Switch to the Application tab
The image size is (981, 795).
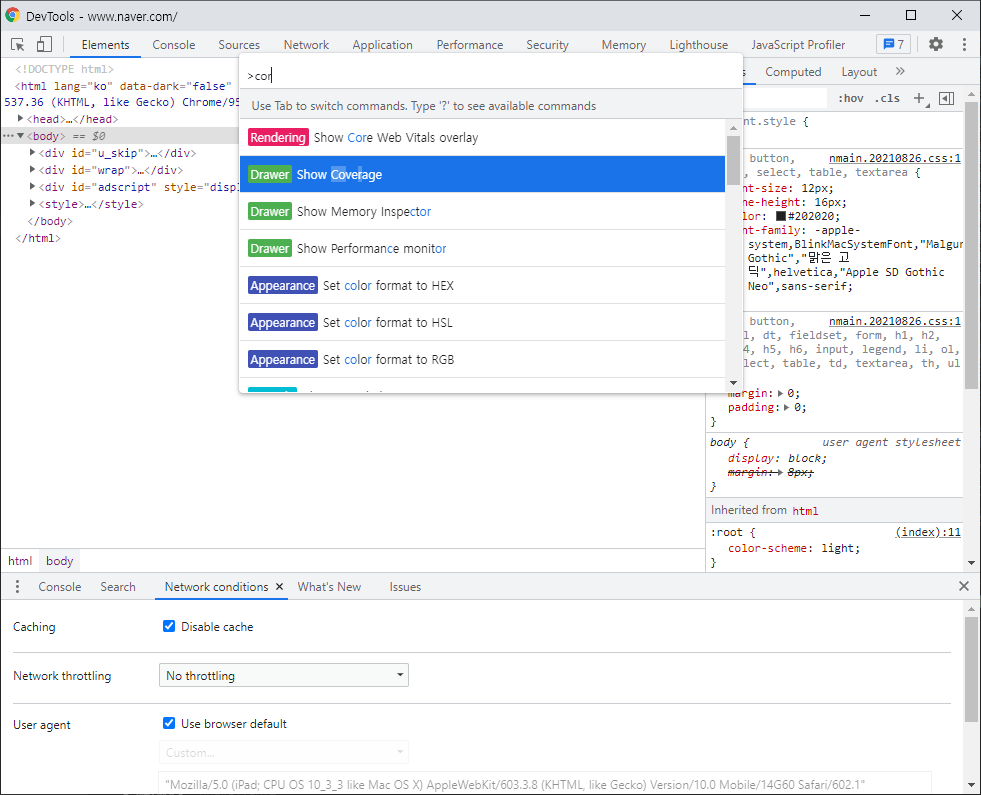tap(382, 45)
